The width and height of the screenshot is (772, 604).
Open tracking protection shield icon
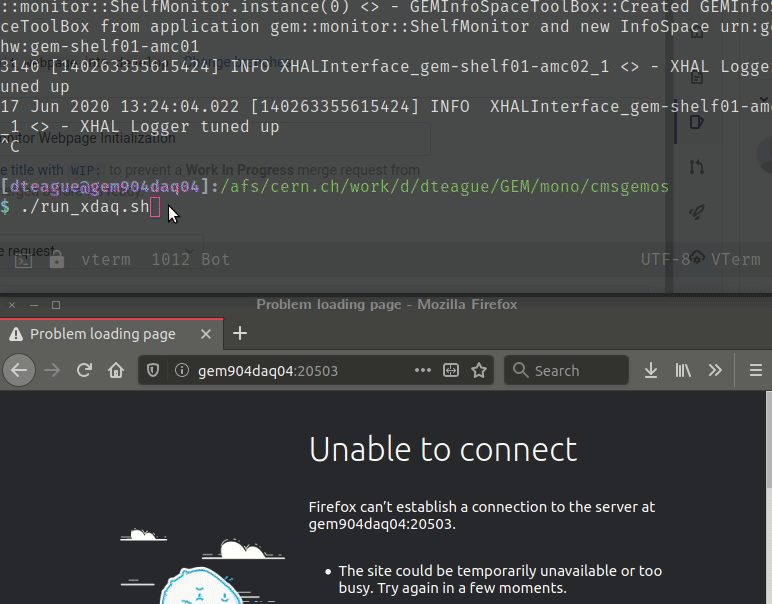153,370
